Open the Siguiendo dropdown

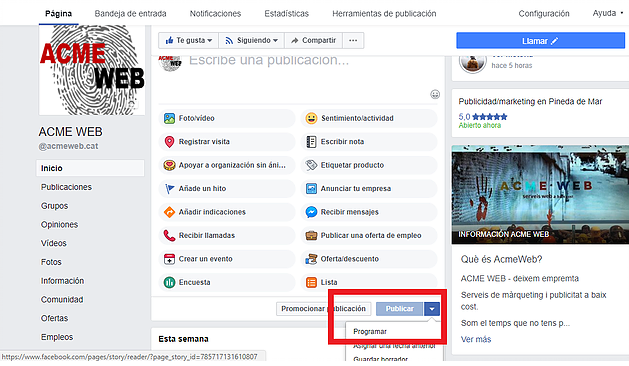[252, 41]
